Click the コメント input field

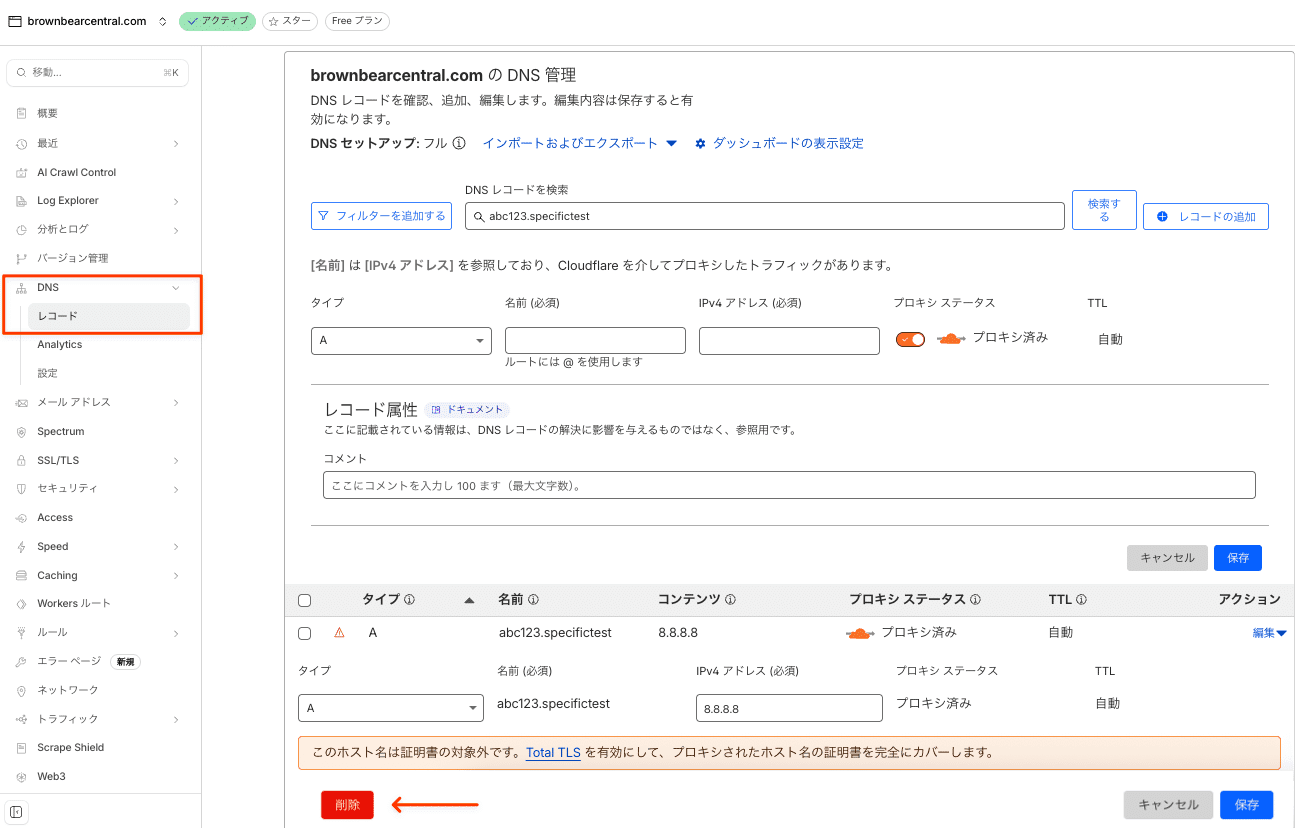pyautogui.click(x=790, y=485)
